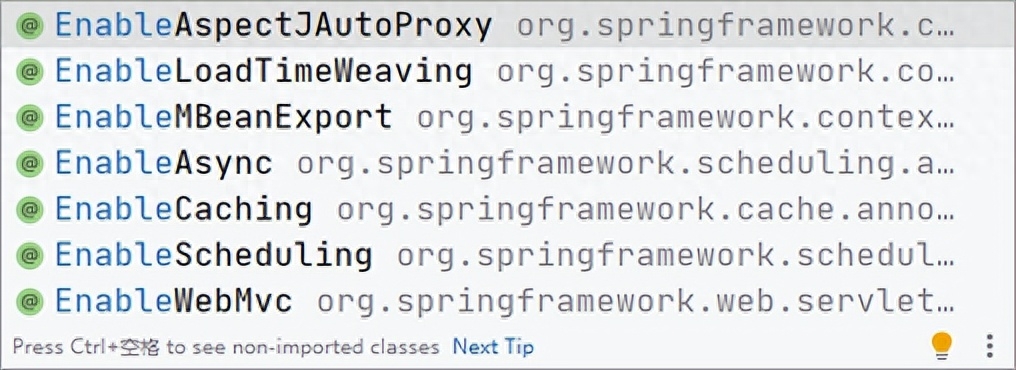Screen dimensions: 1016x370
Task: Select the EnableScheduling suggestion
Action: (508, 256)
